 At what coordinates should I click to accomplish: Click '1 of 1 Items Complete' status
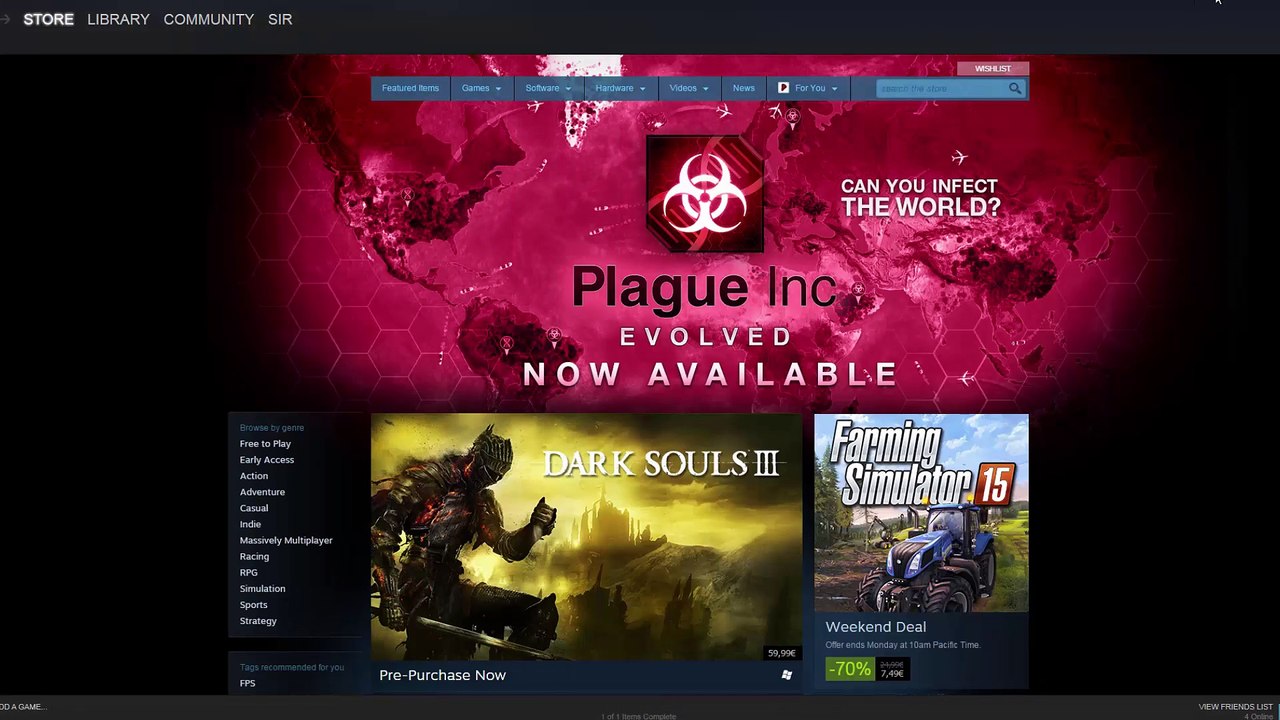(639, 716)
